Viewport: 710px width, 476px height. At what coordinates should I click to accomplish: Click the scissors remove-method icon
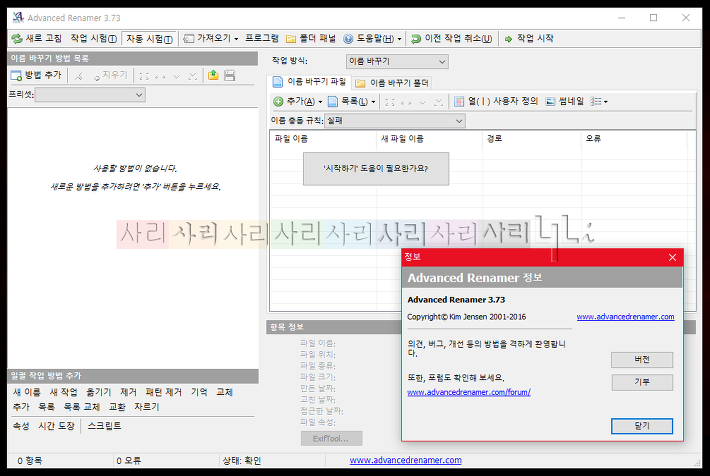79,76
